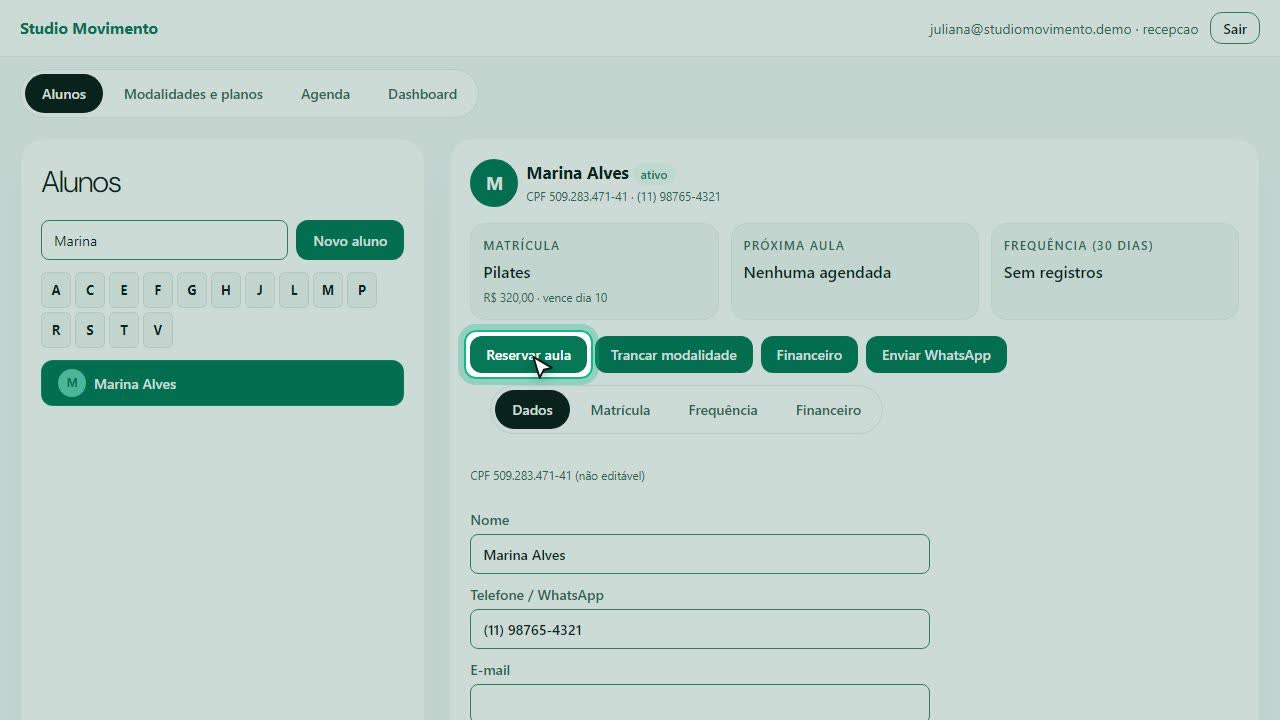Click the ativo status badge
The image size is (1280, 720).
(x=654, y=175)
